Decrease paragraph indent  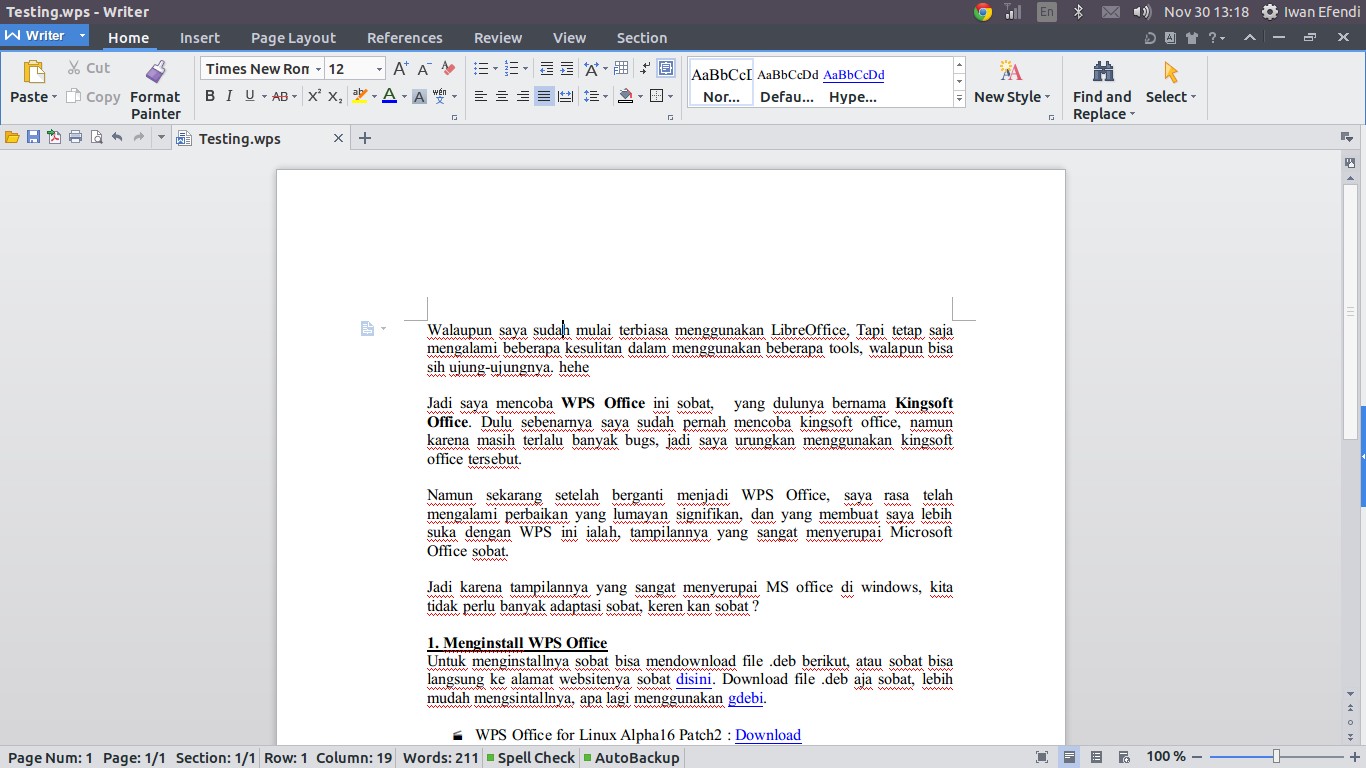click(546, 68)
